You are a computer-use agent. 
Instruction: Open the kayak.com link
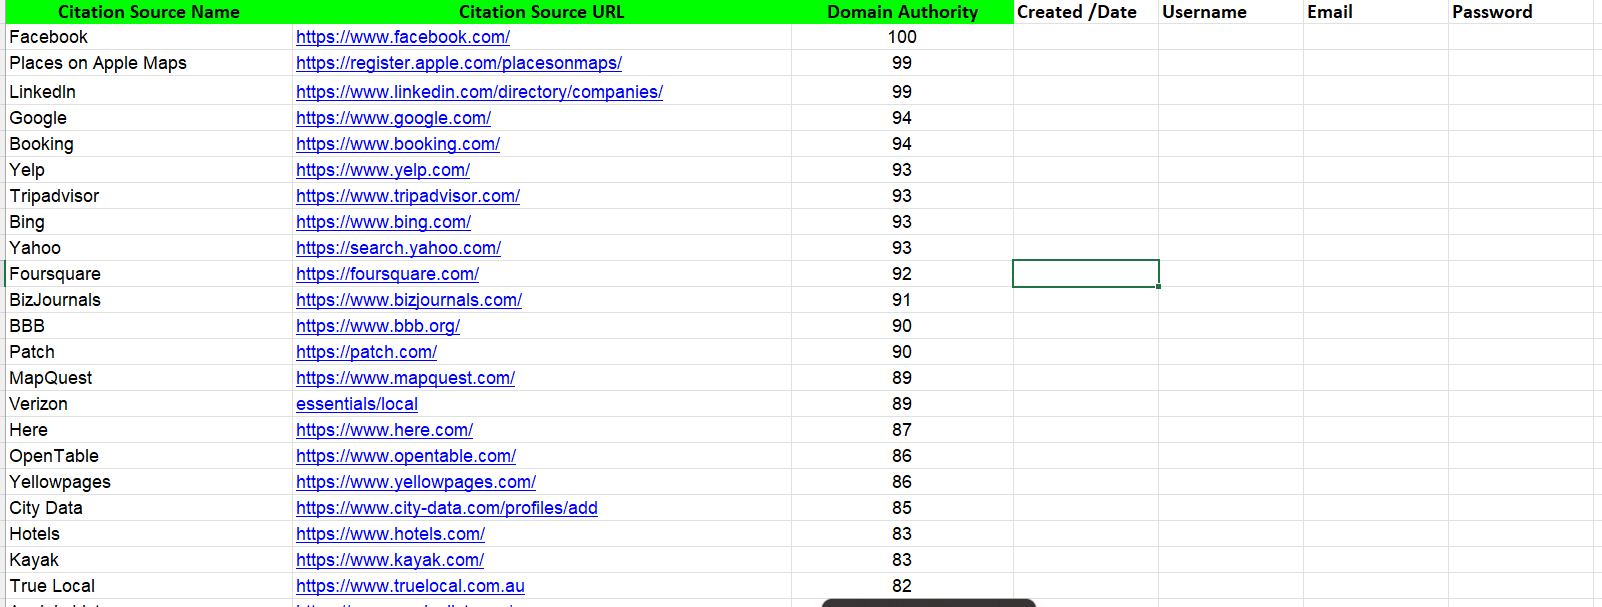pos(390,560)
